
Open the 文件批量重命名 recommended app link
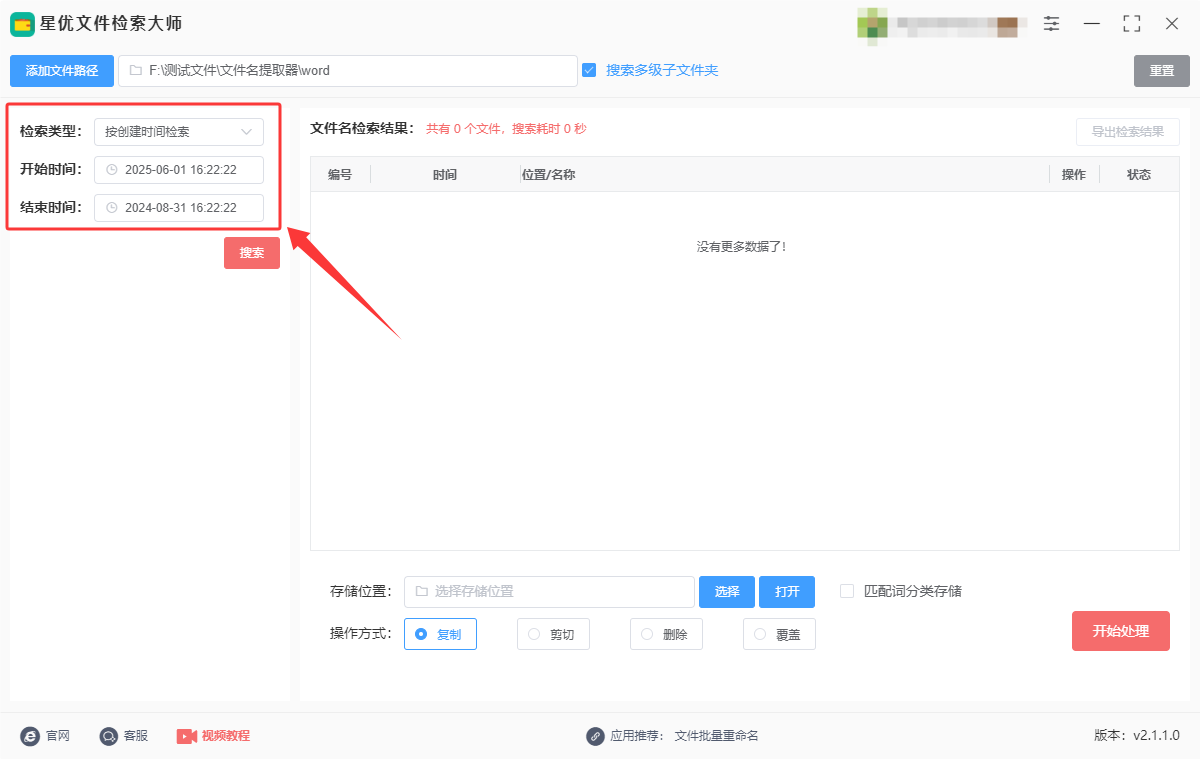(717, 736)
